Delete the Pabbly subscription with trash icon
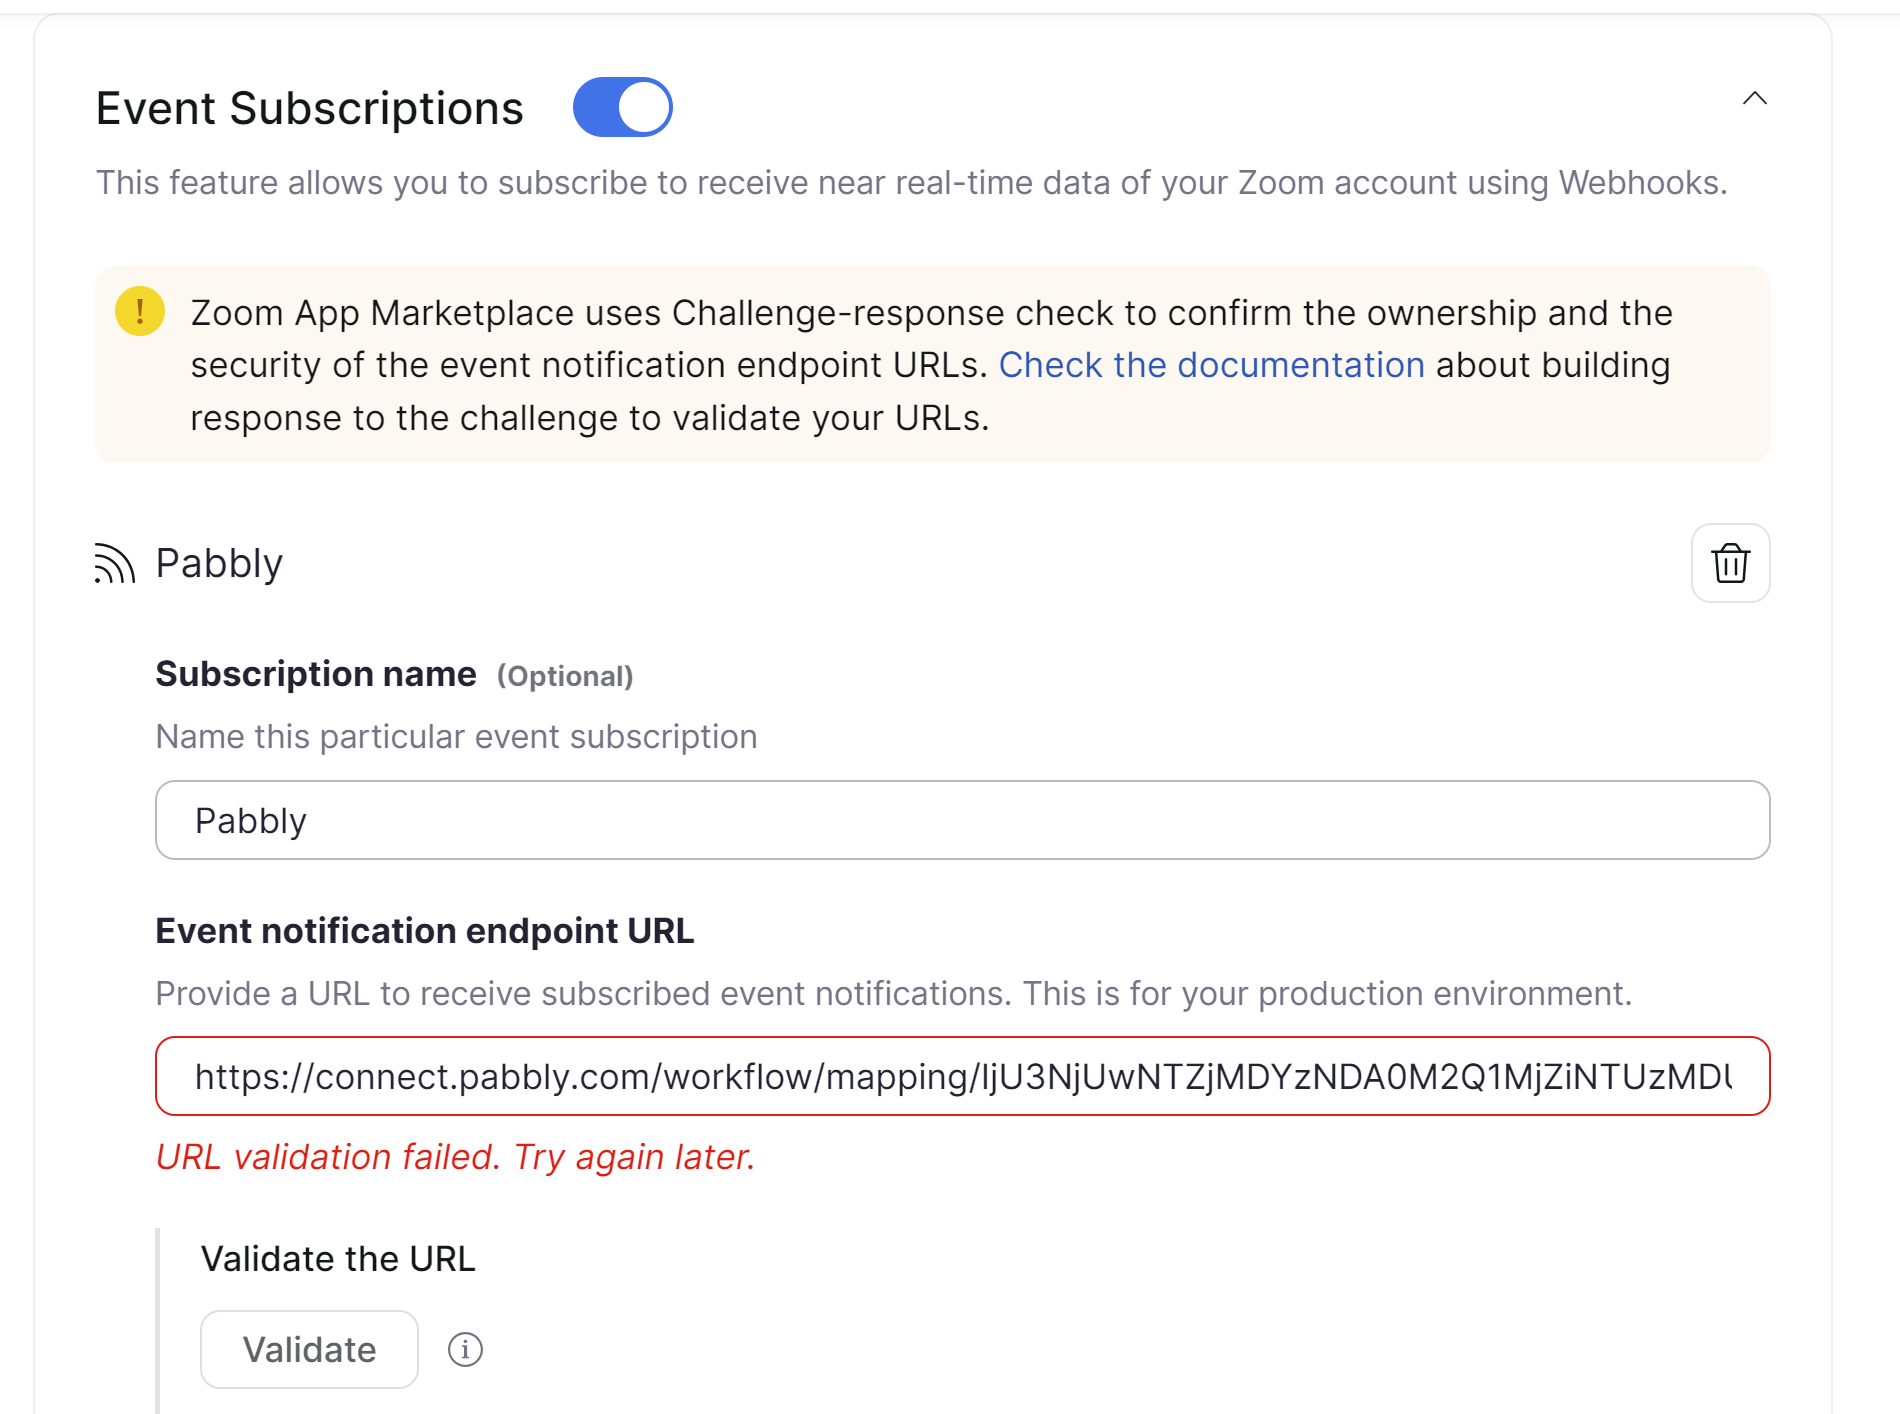 (1730, 563)
